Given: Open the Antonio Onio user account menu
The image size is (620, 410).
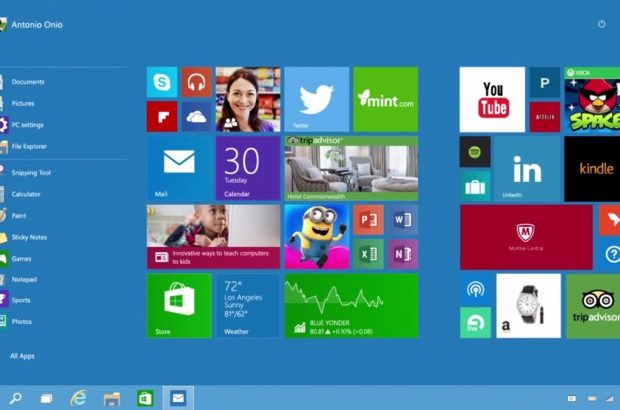Looking at the screenshot, I should [35, 24].
